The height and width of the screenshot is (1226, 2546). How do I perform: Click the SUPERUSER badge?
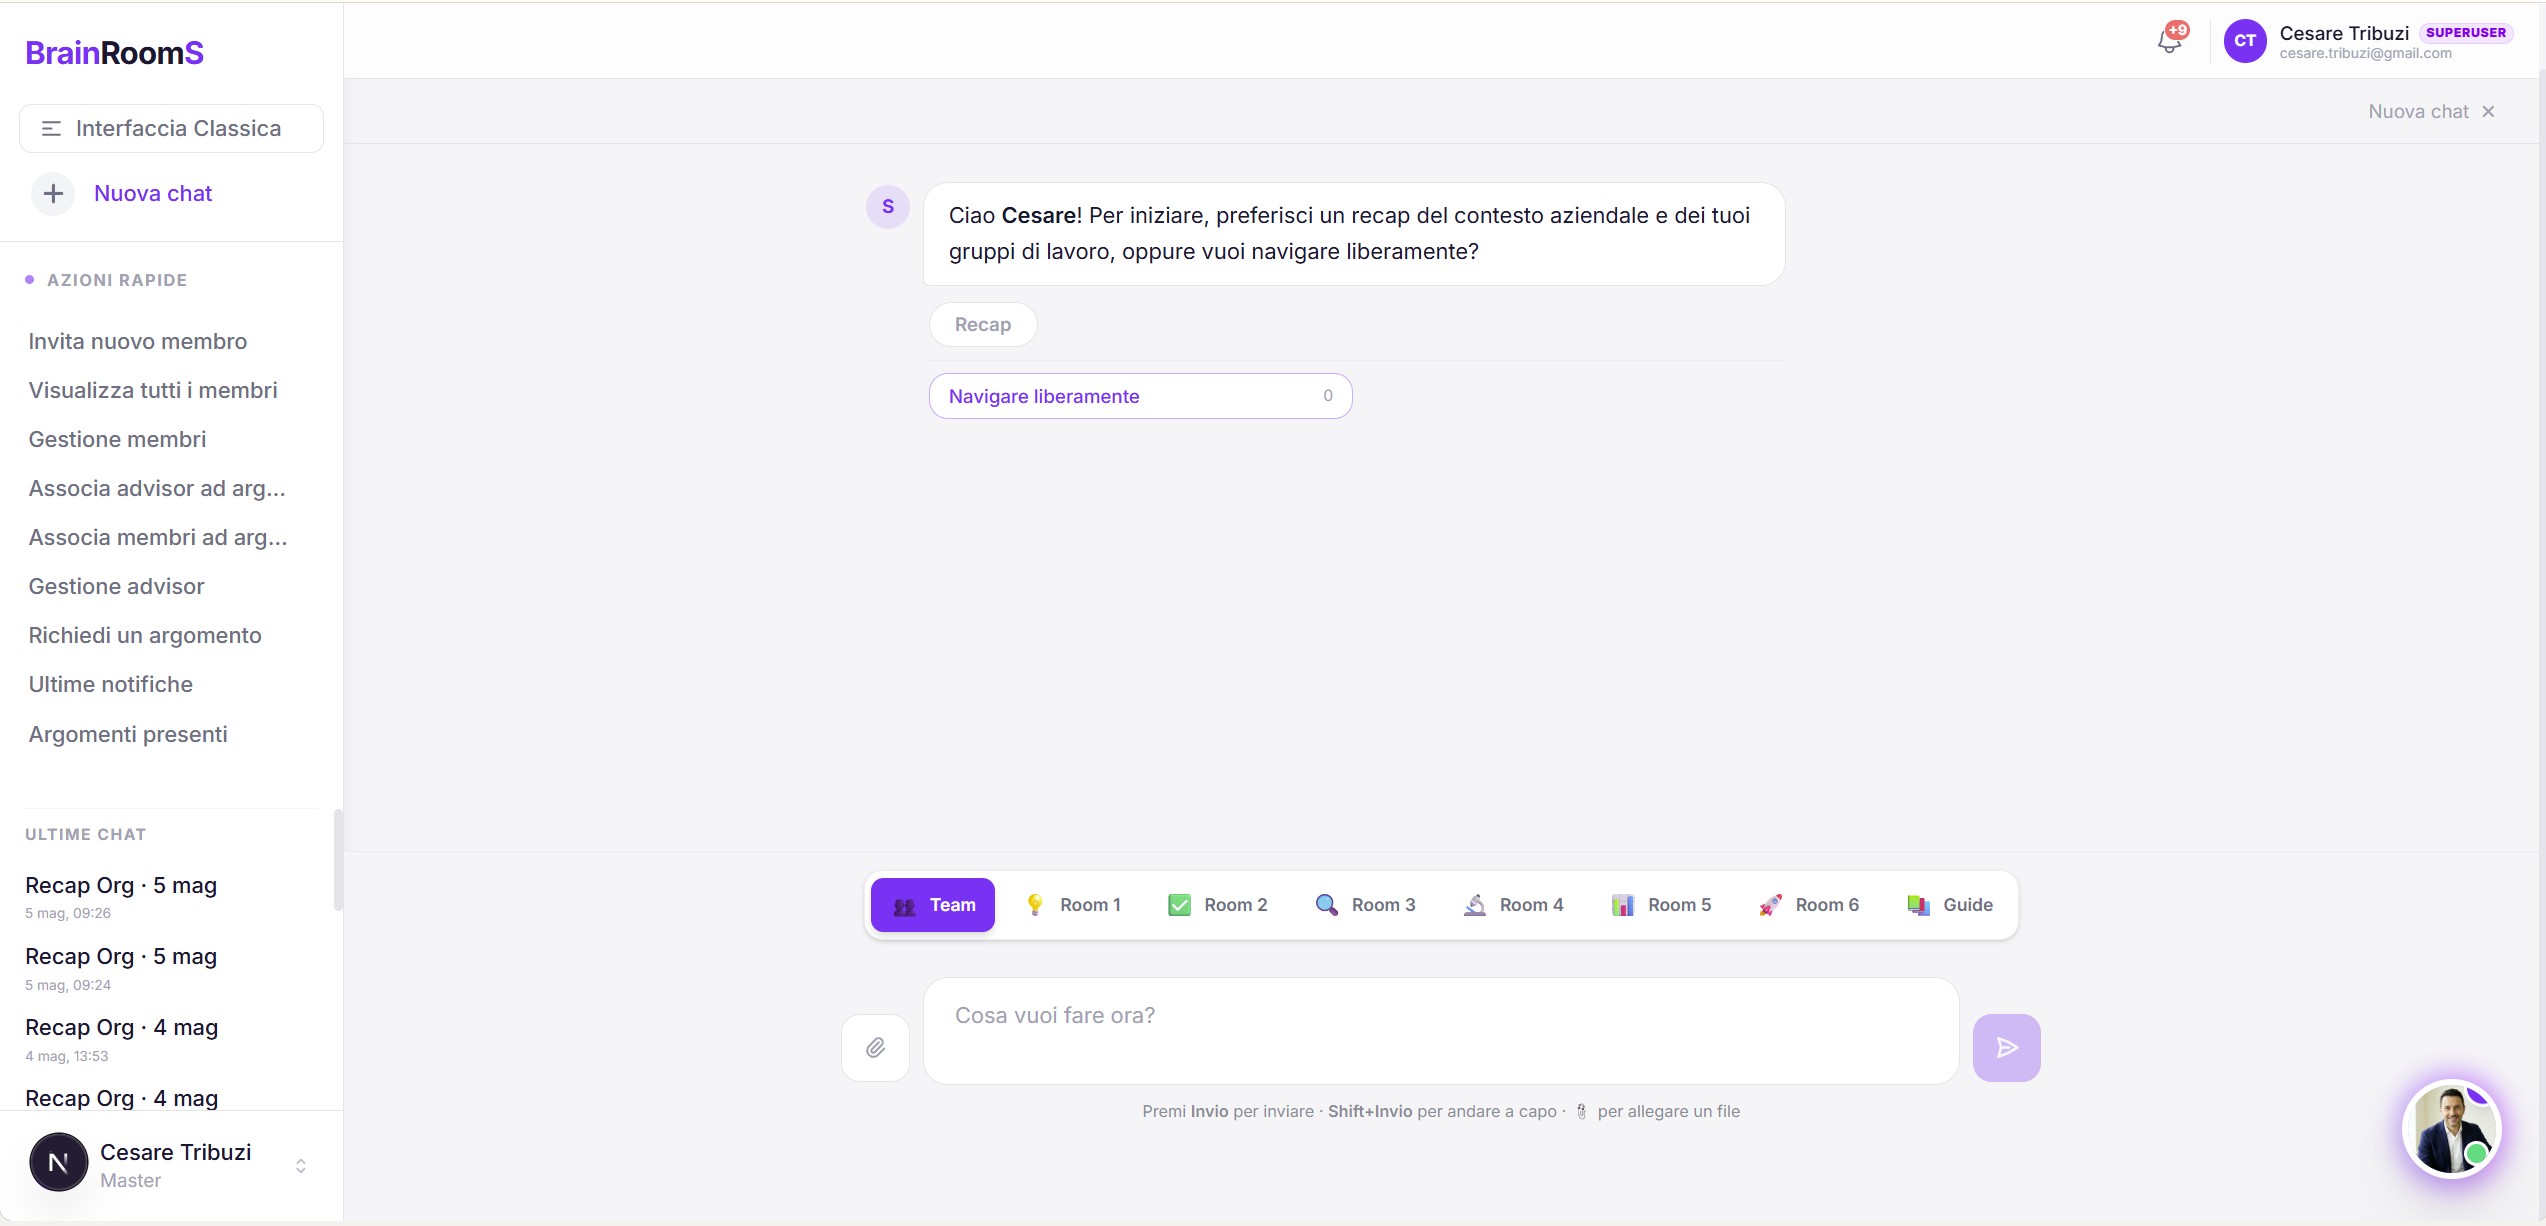2465,32
